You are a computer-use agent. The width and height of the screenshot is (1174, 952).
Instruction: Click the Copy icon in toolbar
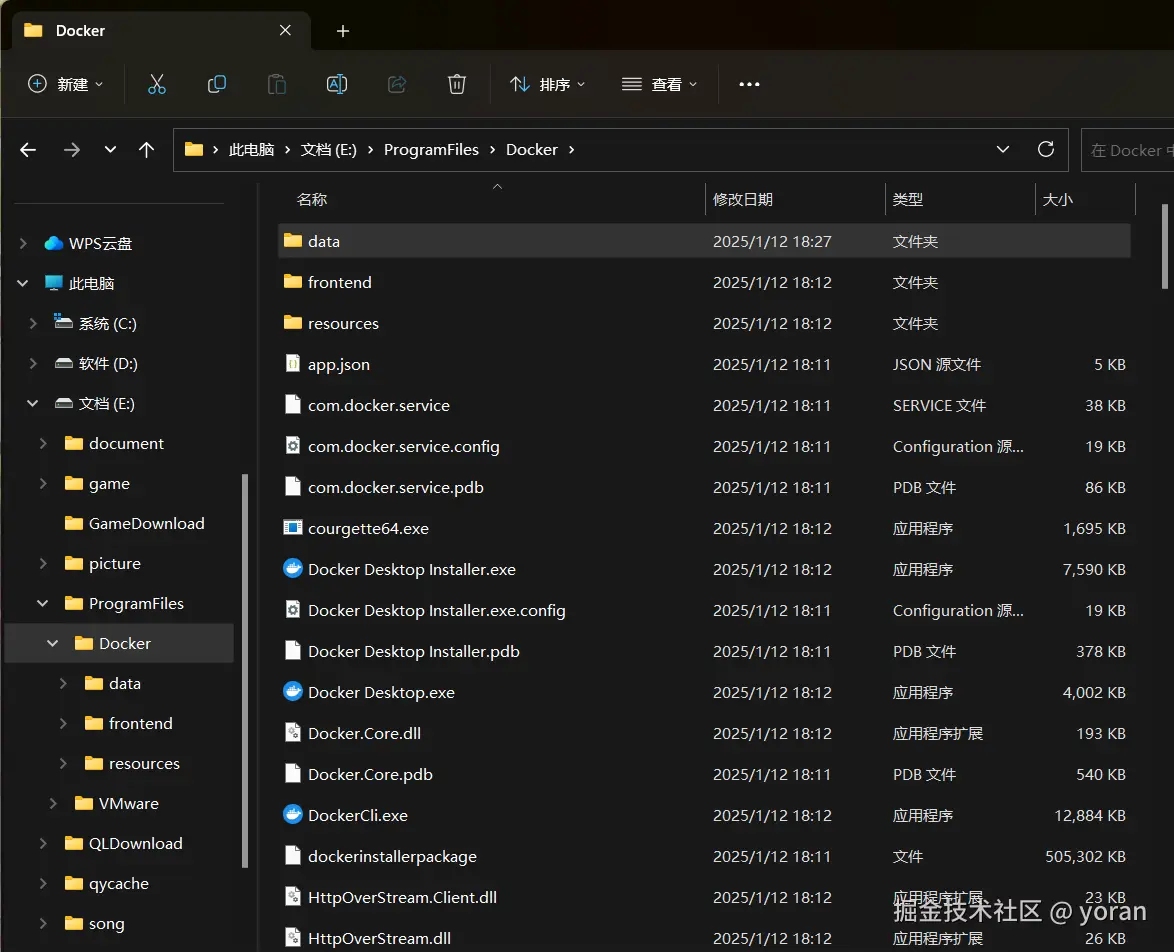point(216,85)
